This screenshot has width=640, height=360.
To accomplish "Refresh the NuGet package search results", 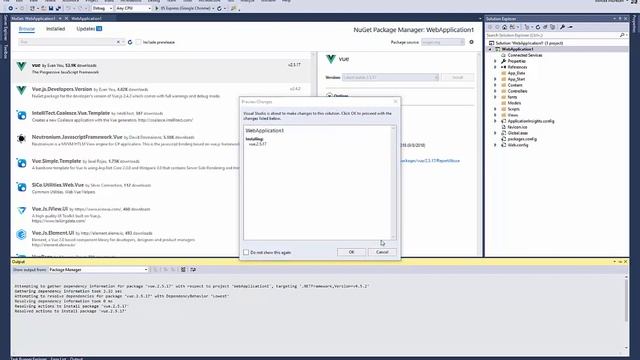I will point(130,42).
